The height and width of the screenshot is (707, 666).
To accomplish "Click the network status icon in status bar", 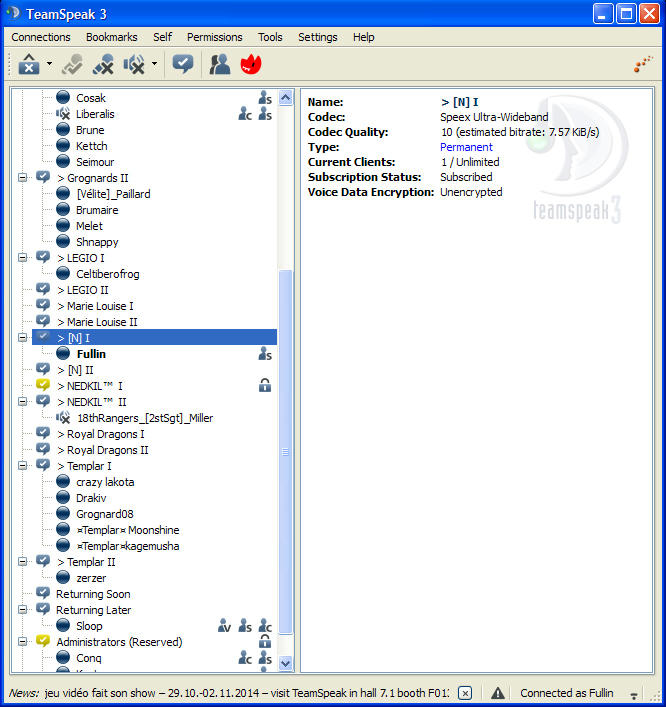I will pyautogui.click(x=634, y=695).
